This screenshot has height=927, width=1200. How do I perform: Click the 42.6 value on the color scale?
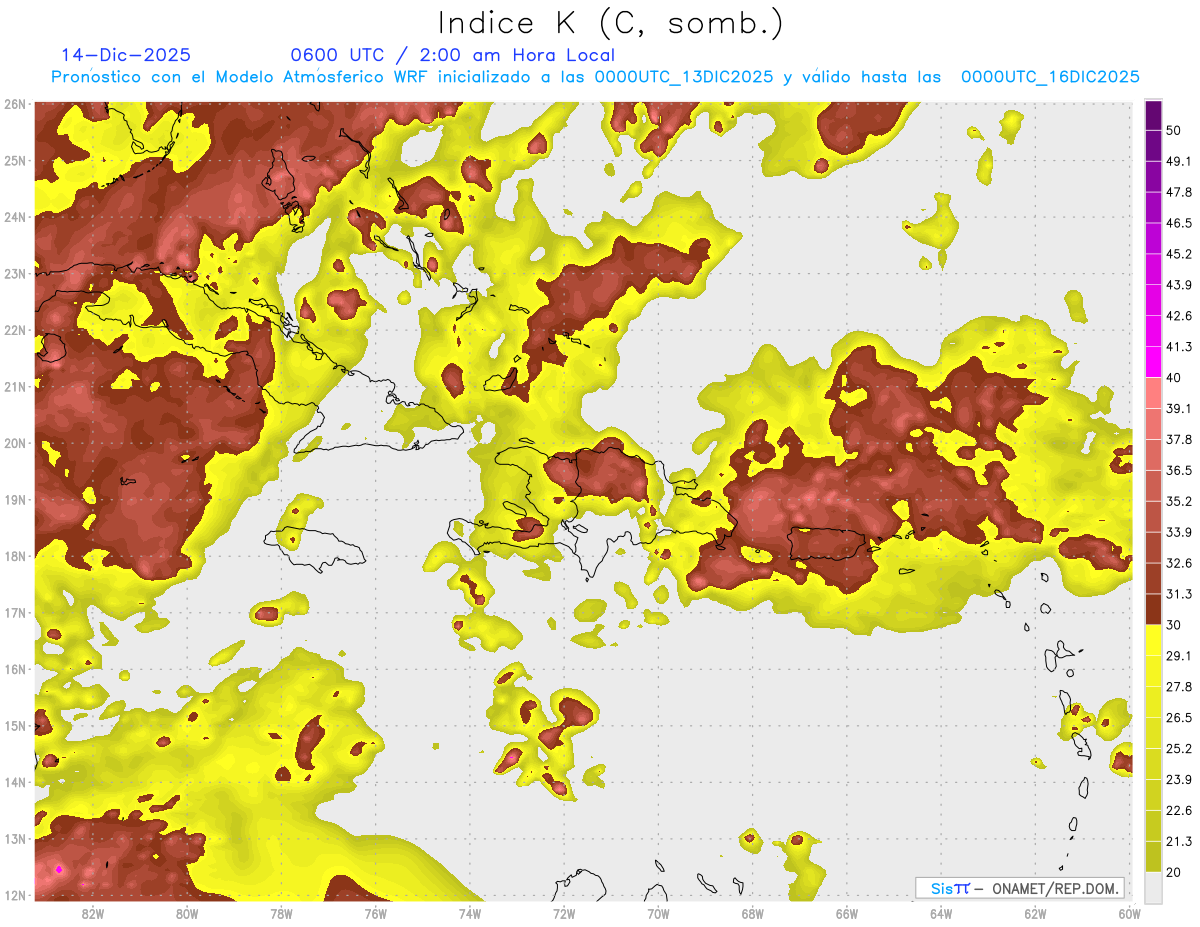point(1178,316)
